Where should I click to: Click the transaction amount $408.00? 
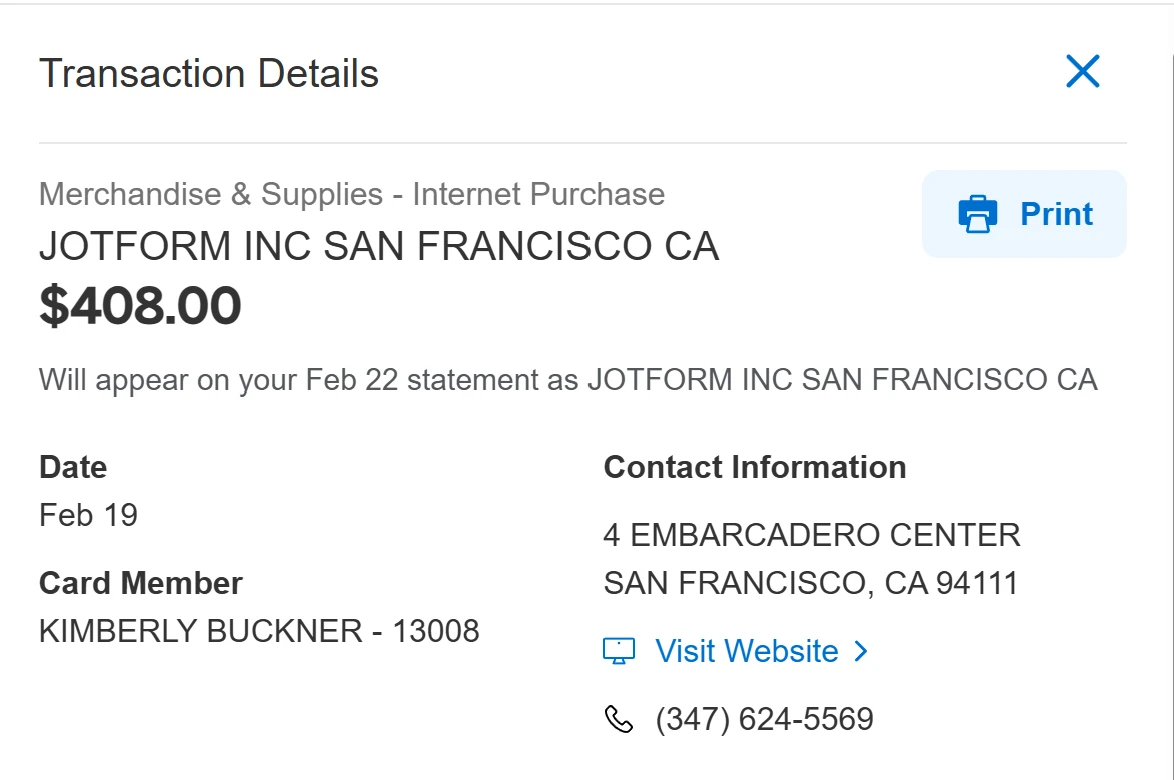[139, 306]
